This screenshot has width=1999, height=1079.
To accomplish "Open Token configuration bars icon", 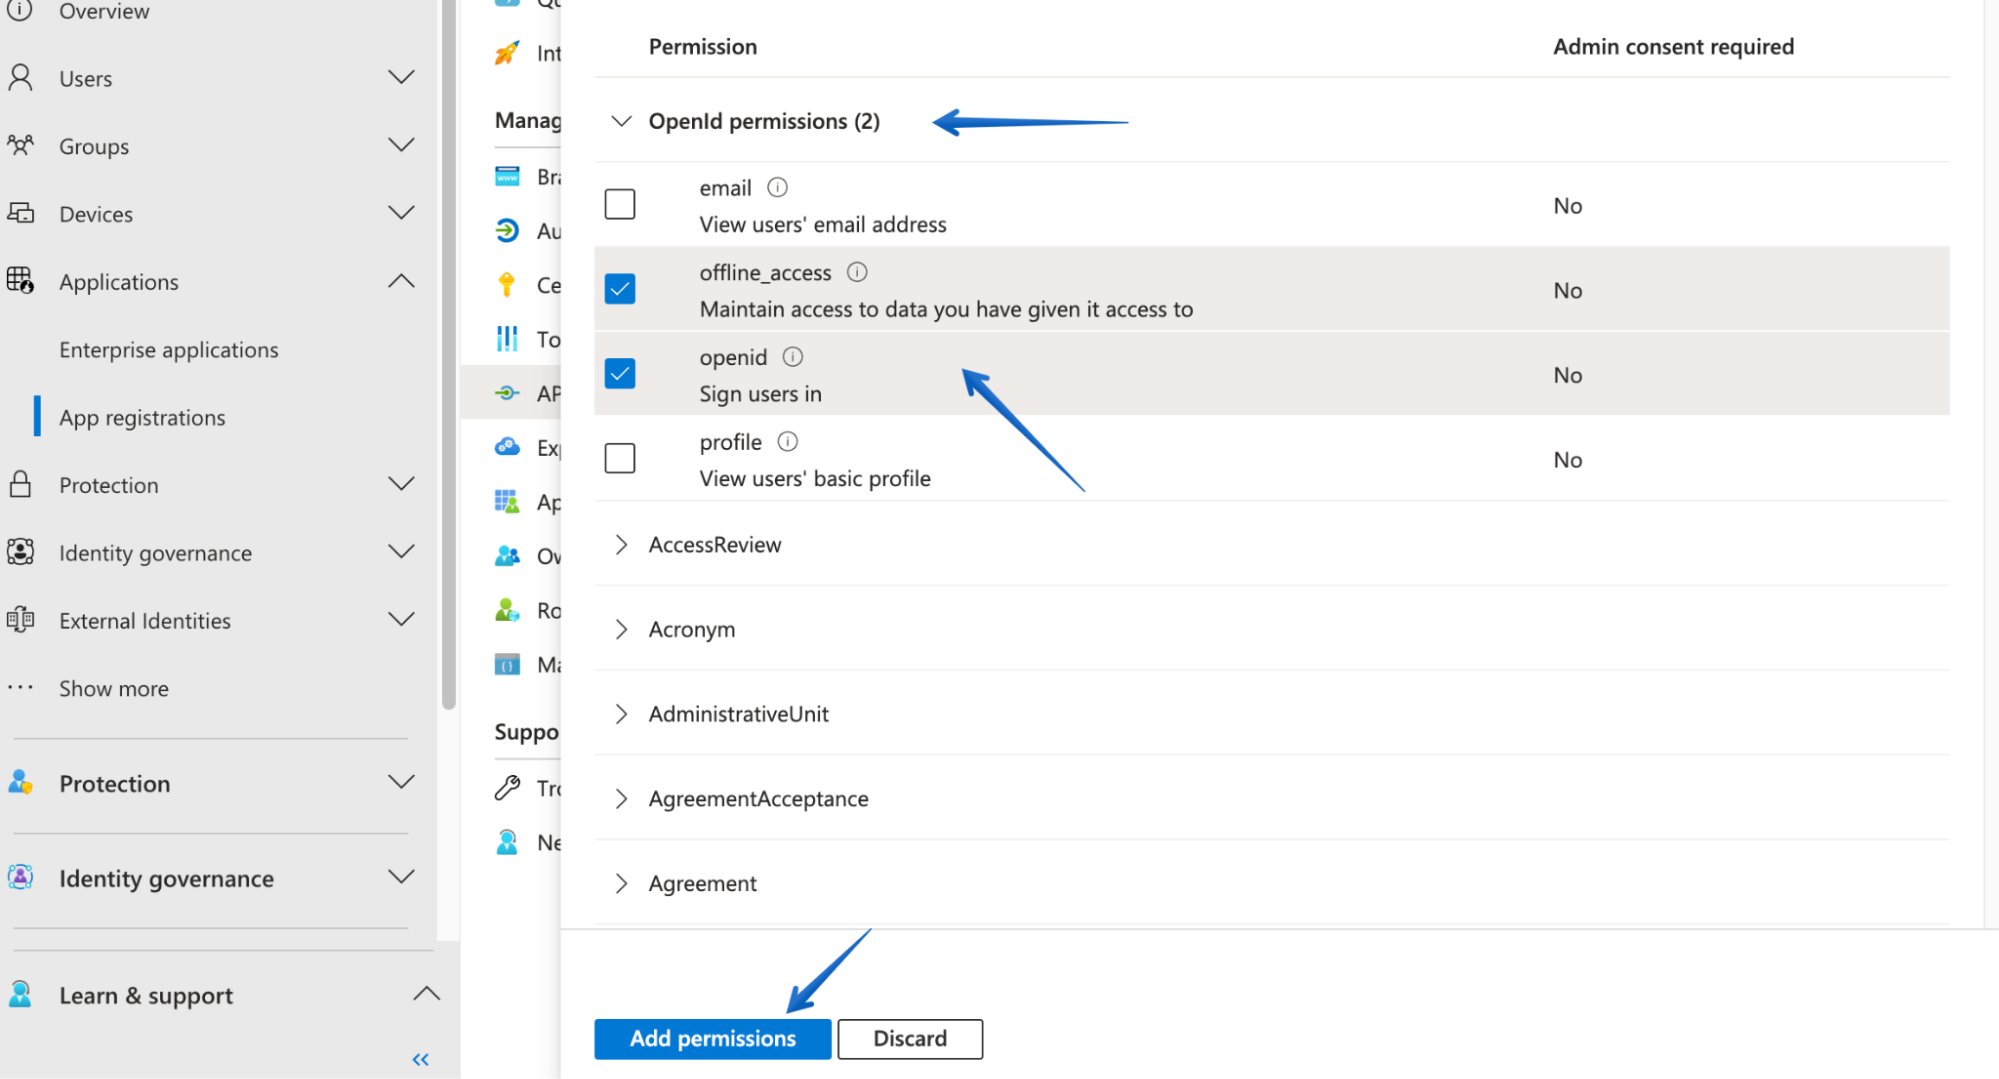I will [507, 339].
